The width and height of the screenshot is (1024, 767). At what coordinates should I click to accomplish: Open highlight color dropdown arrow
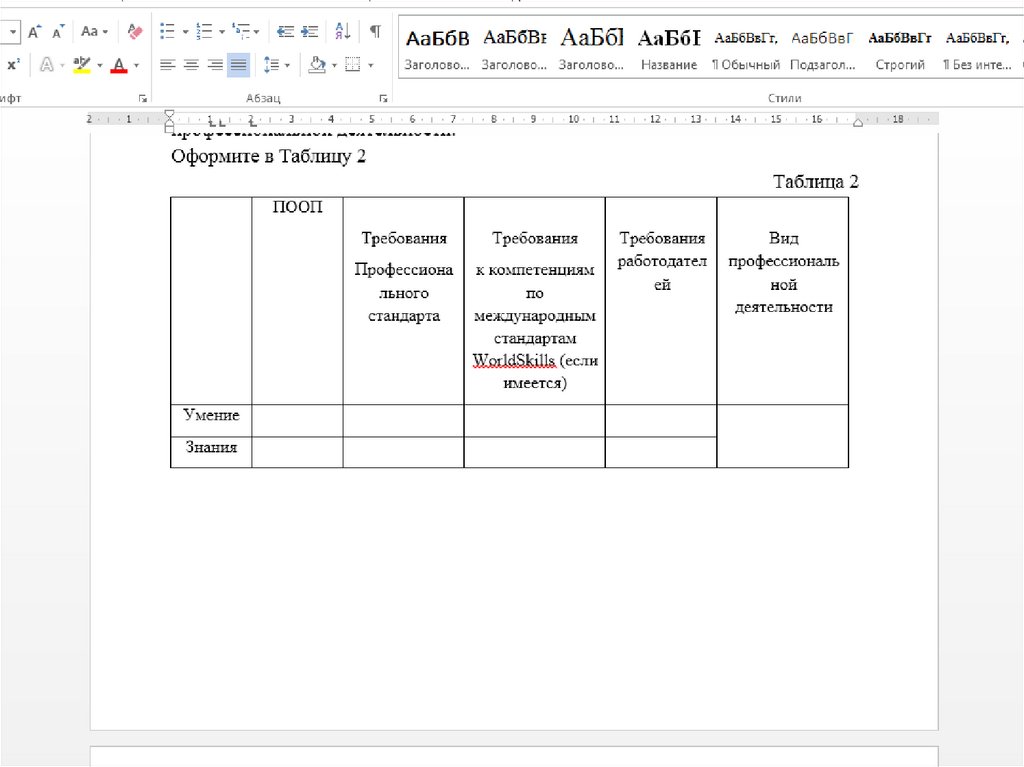click(100, 65)
